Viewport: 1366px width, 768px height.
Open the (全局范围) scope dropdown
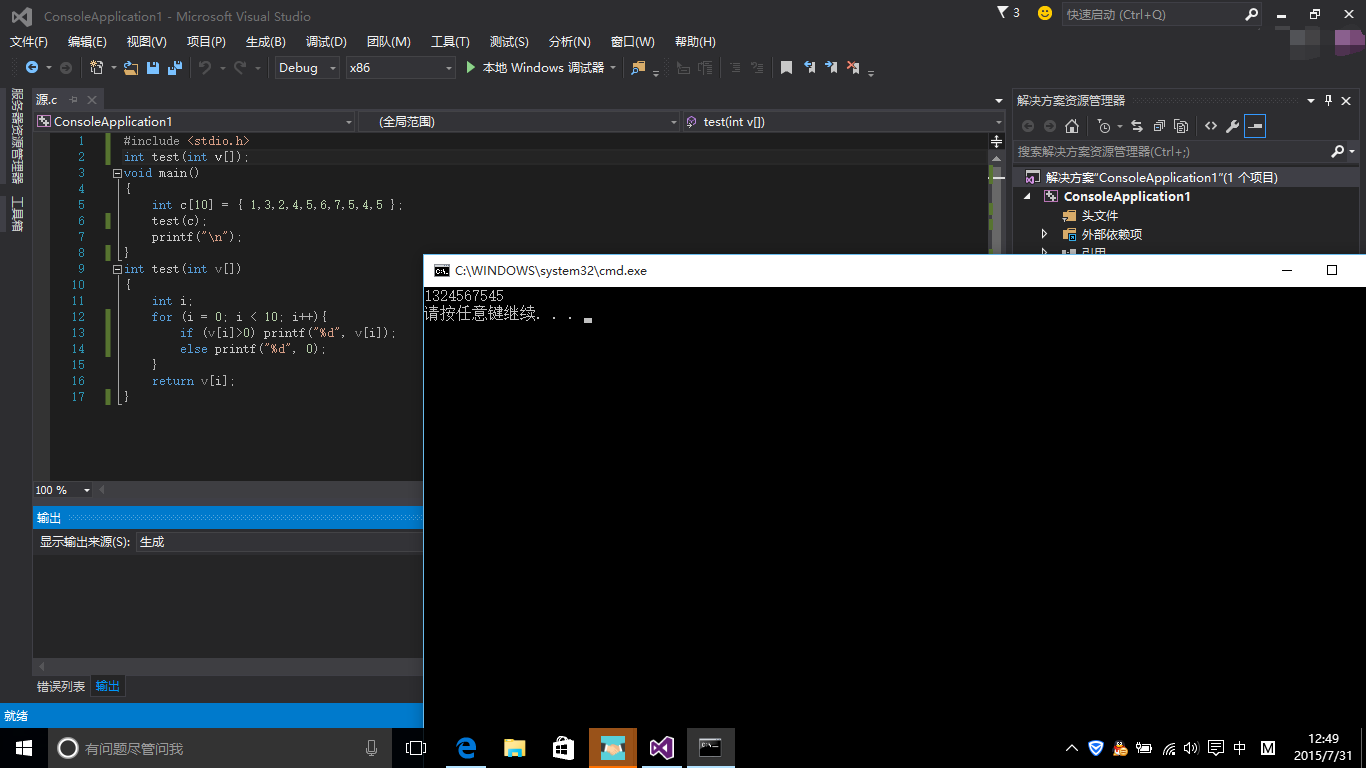pos(519,121)
